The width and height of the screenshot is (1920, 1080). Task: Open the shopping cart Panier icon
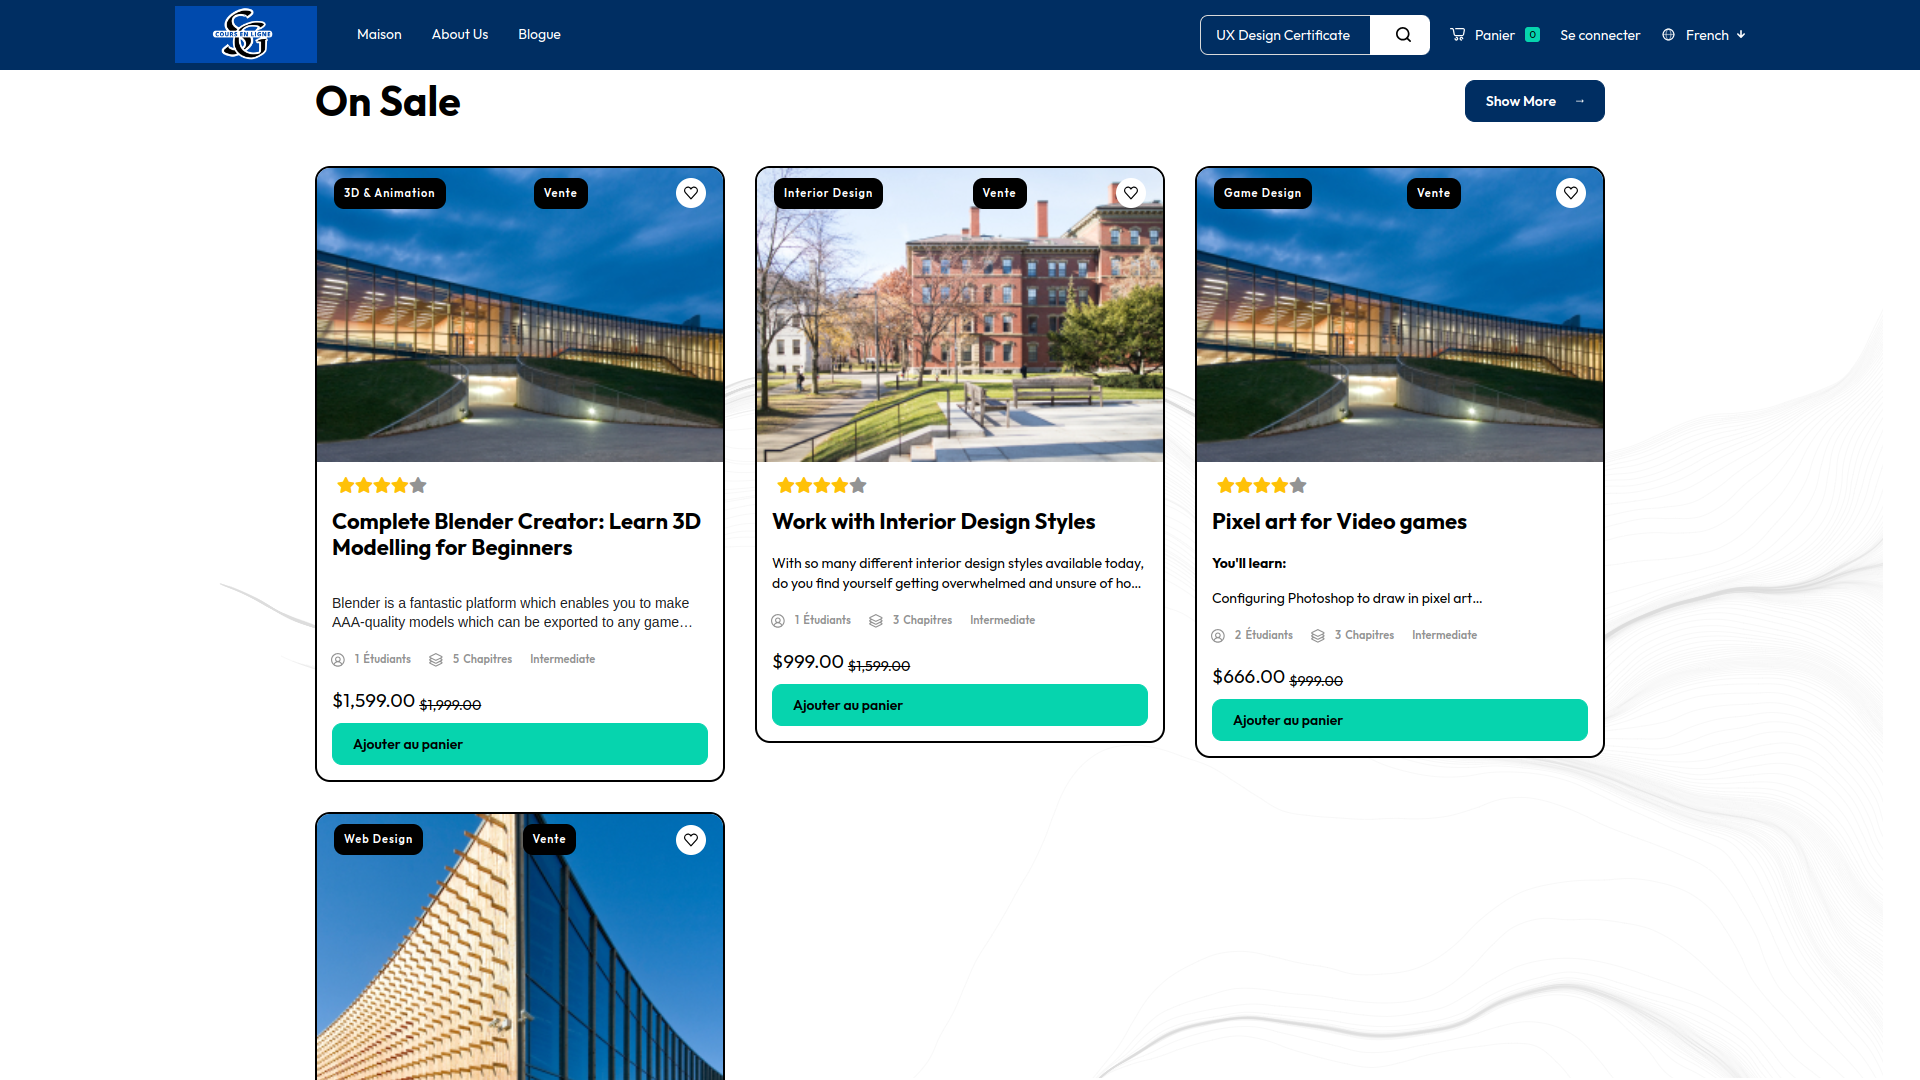pos(1458,35)
